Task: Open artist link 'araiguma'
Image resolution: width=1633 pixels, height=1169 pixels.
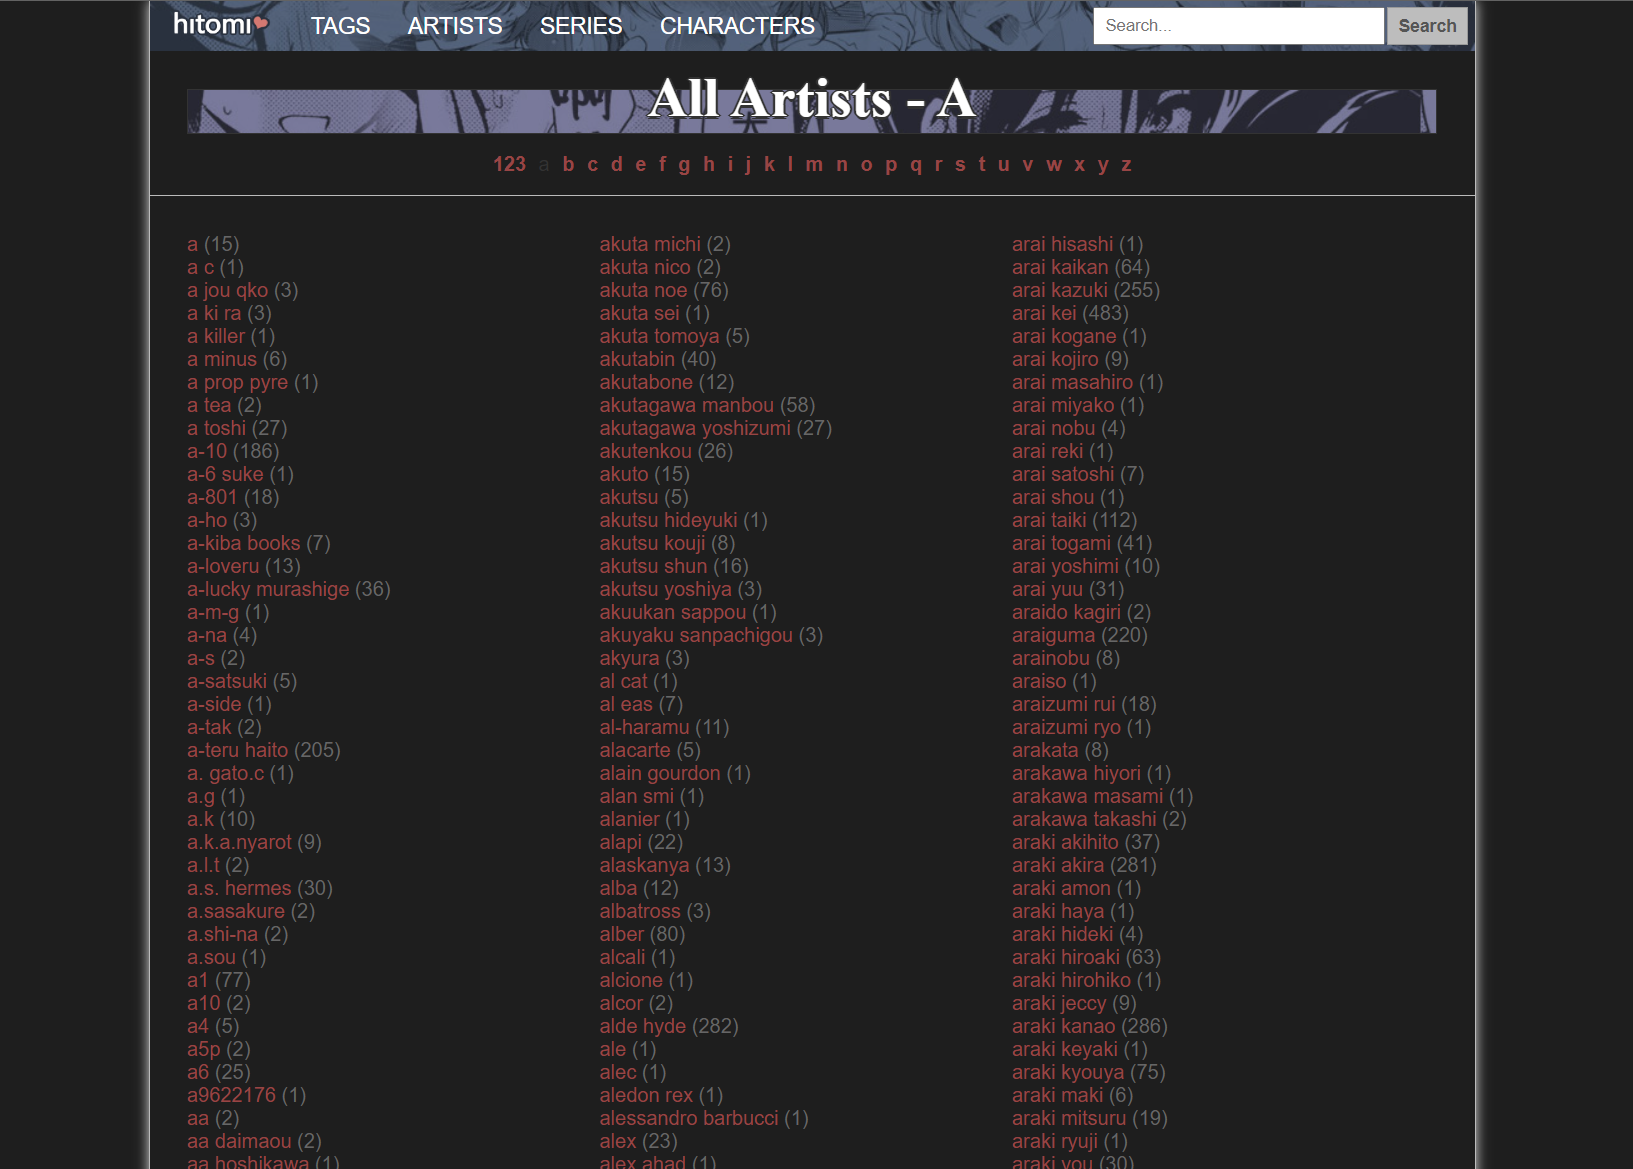Action: pyautogui.click(x=1054, y=636)
